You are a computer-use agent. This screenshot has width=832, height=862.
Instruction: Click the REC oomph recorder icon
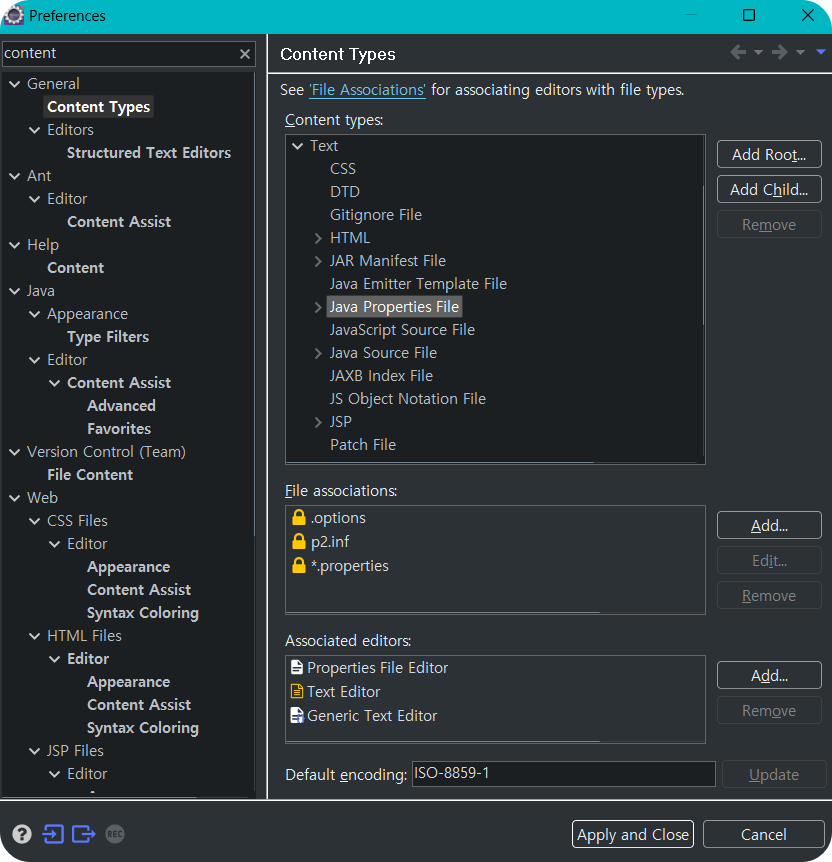114,834
